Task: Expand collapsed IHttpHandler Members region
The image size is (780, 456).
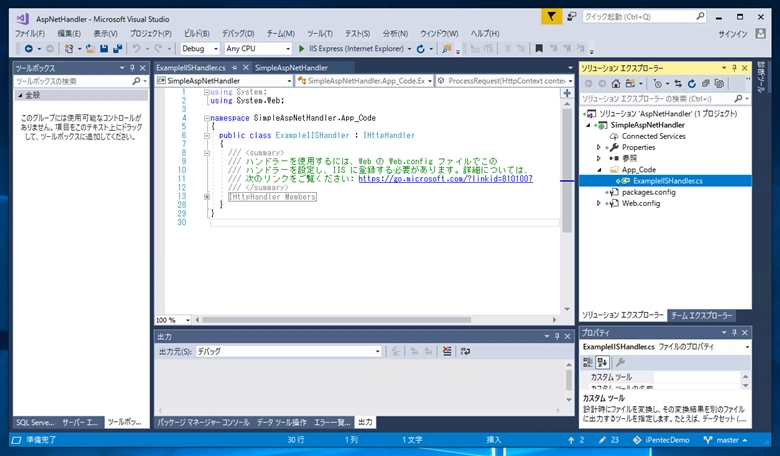Action: pyautogui.click(x=207, y=197)
